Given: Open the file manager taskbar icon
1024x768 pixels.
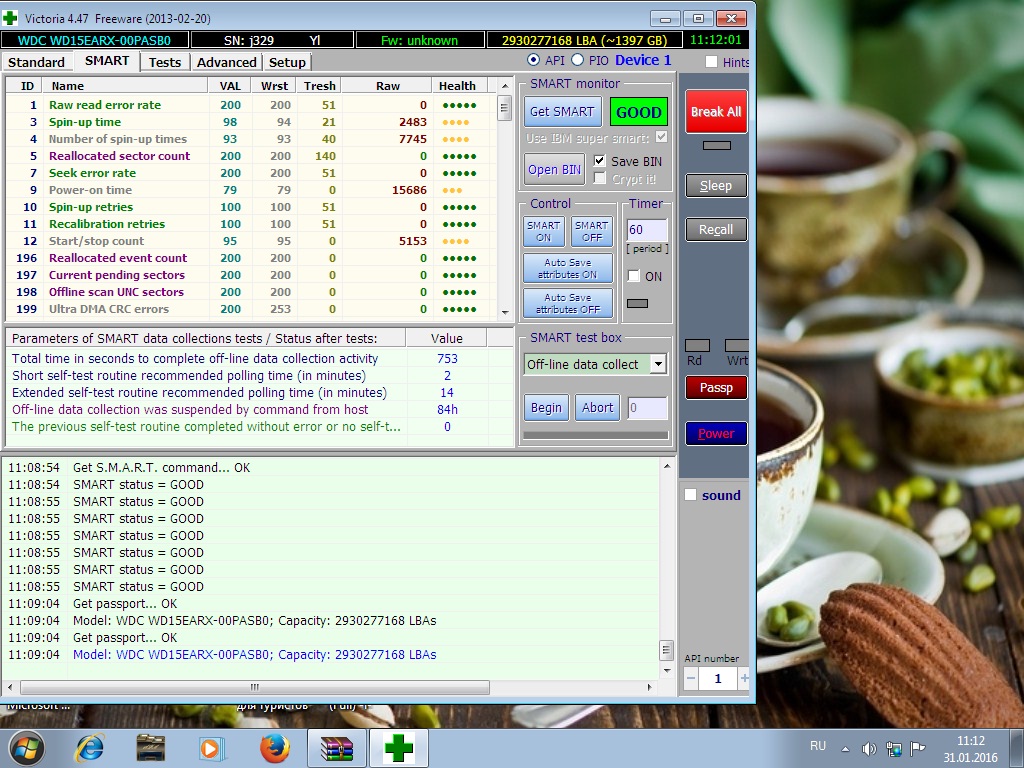Looking at the screenshot, I should pos(150,748).
